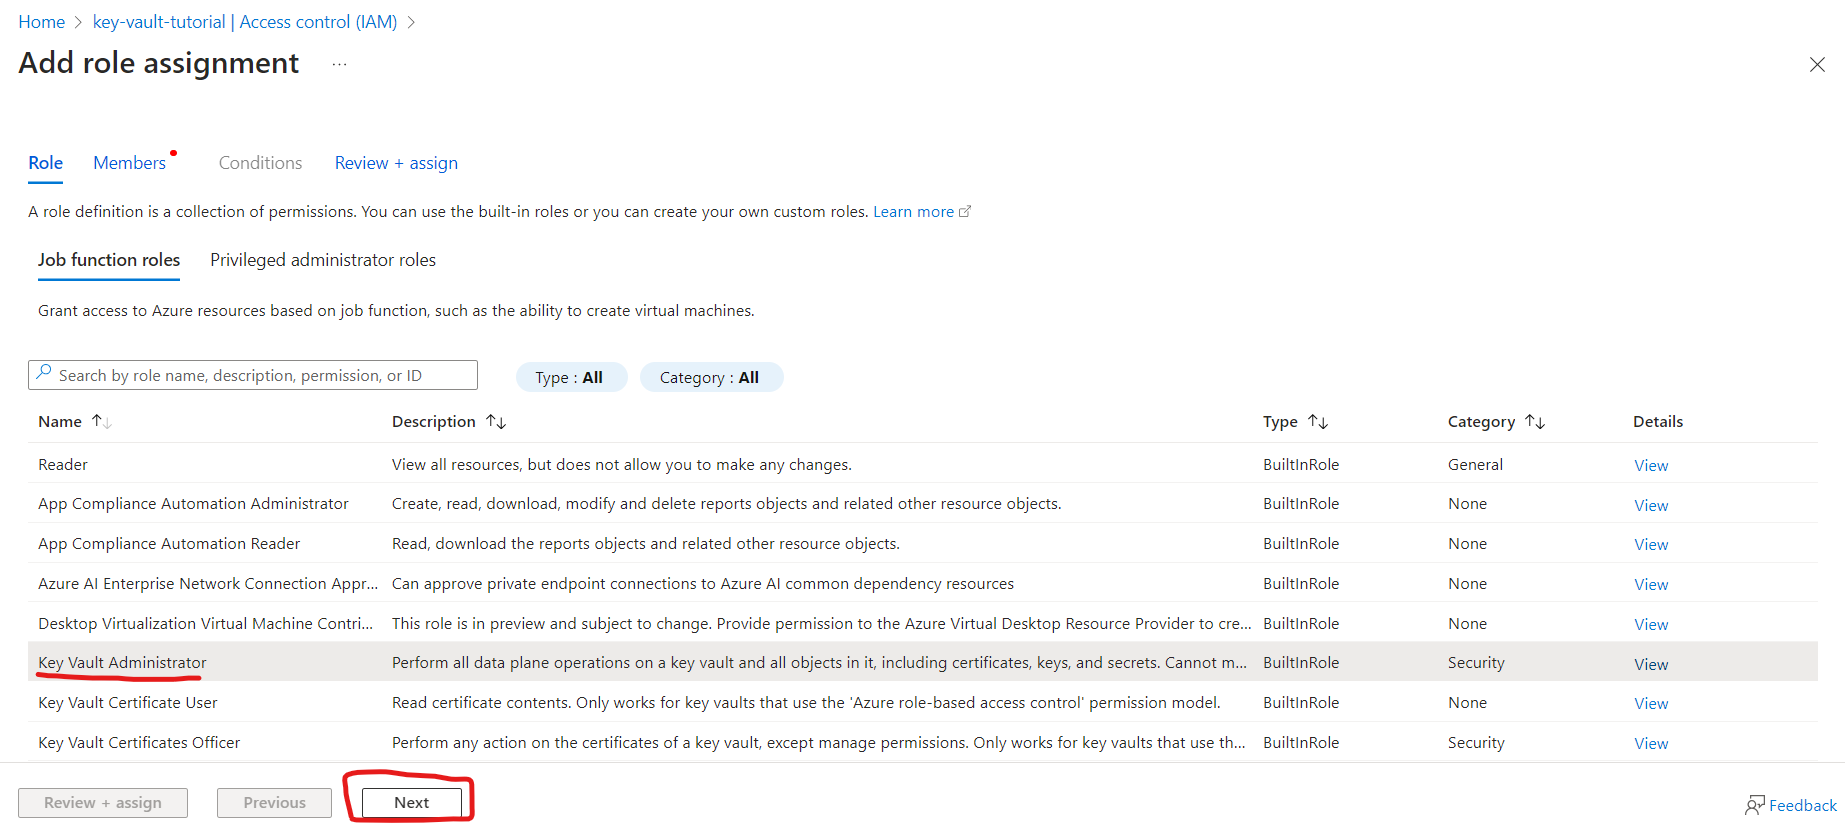
Task: Select Desktop Virtualization Virtual Machine Contributor role
Action: 923,623
